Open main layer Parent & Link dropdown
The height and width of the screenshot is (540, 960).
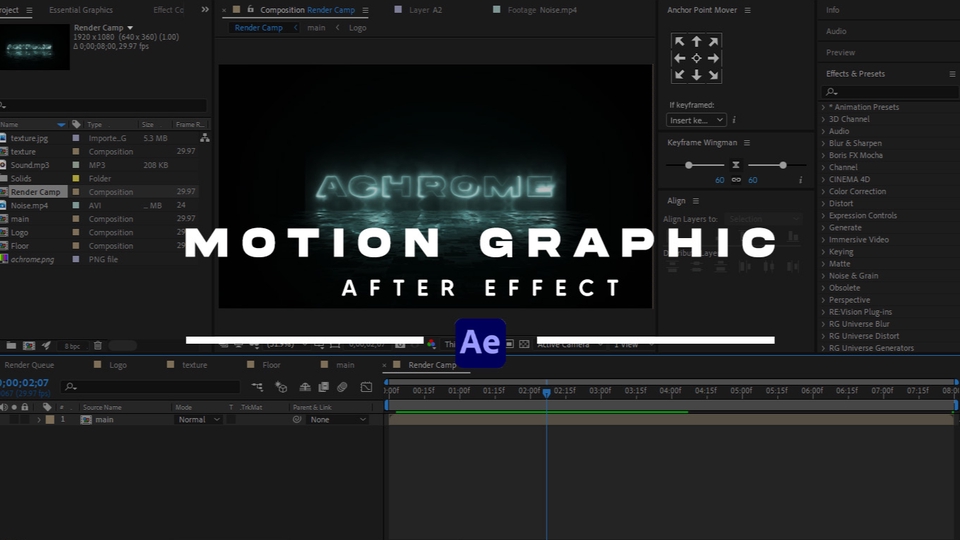click(337, 419)
